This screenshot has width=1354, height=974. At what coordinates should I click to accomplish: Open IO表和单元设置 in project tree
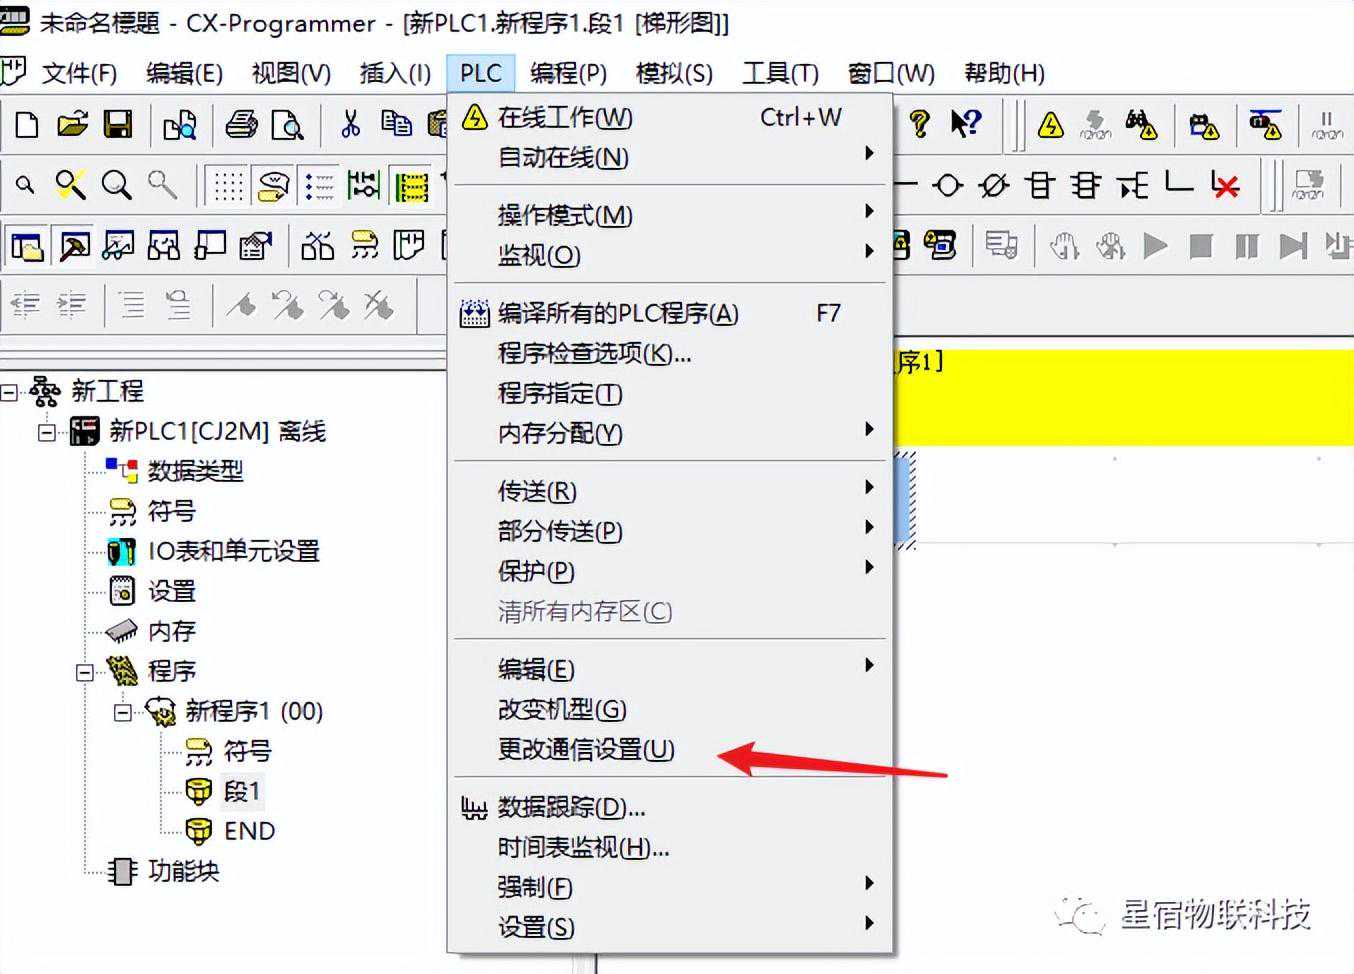pos(233,551)
